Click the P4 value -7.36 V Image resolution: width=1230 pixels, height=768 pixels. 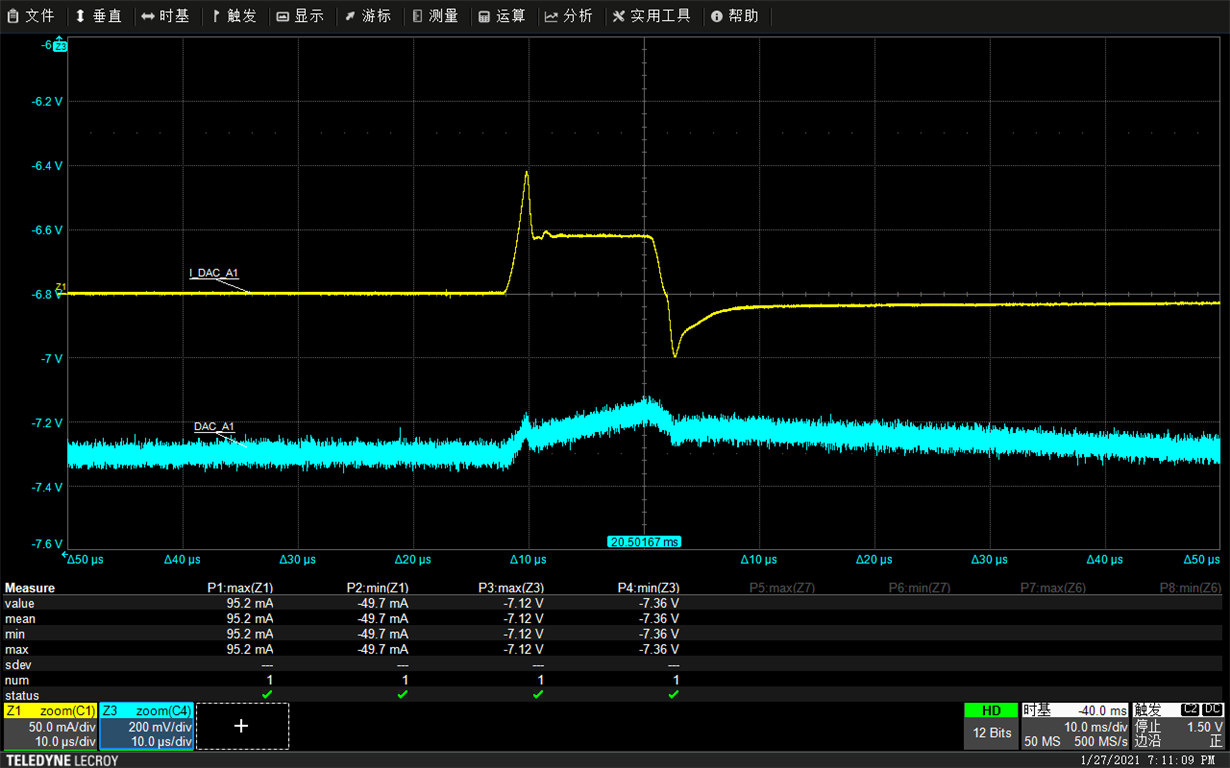[x=660, y=604]
